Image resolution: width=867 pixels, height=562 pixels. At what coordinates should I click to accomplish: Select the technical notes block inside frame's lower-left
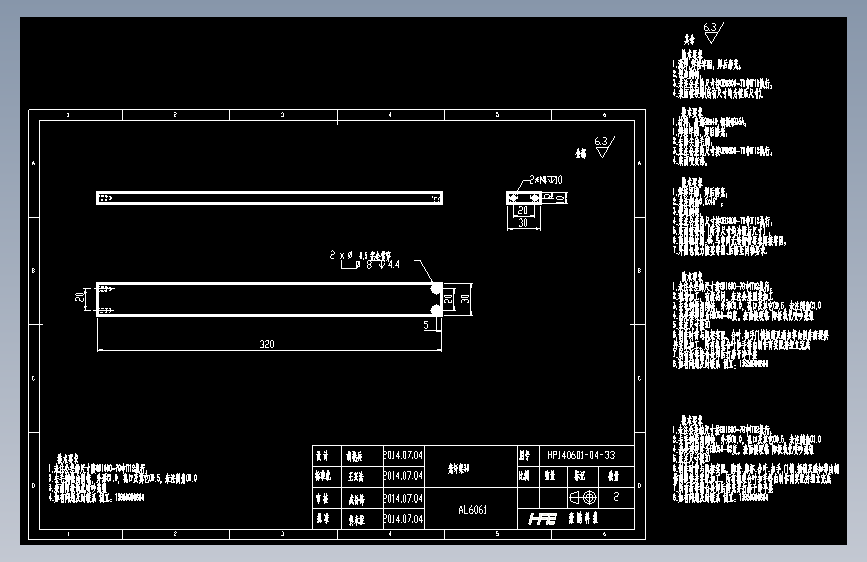point(123,478)
